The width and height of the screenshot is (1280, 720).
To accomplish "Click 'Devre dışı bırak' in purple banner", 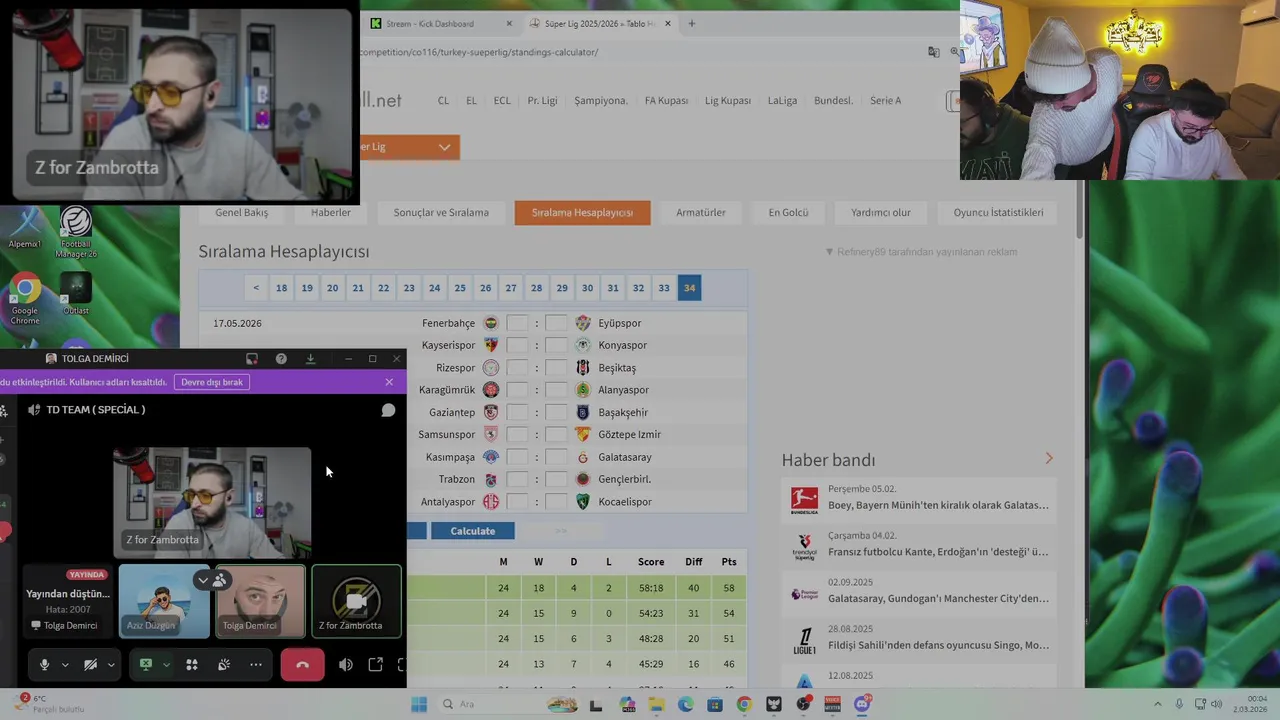I will 212,382.
